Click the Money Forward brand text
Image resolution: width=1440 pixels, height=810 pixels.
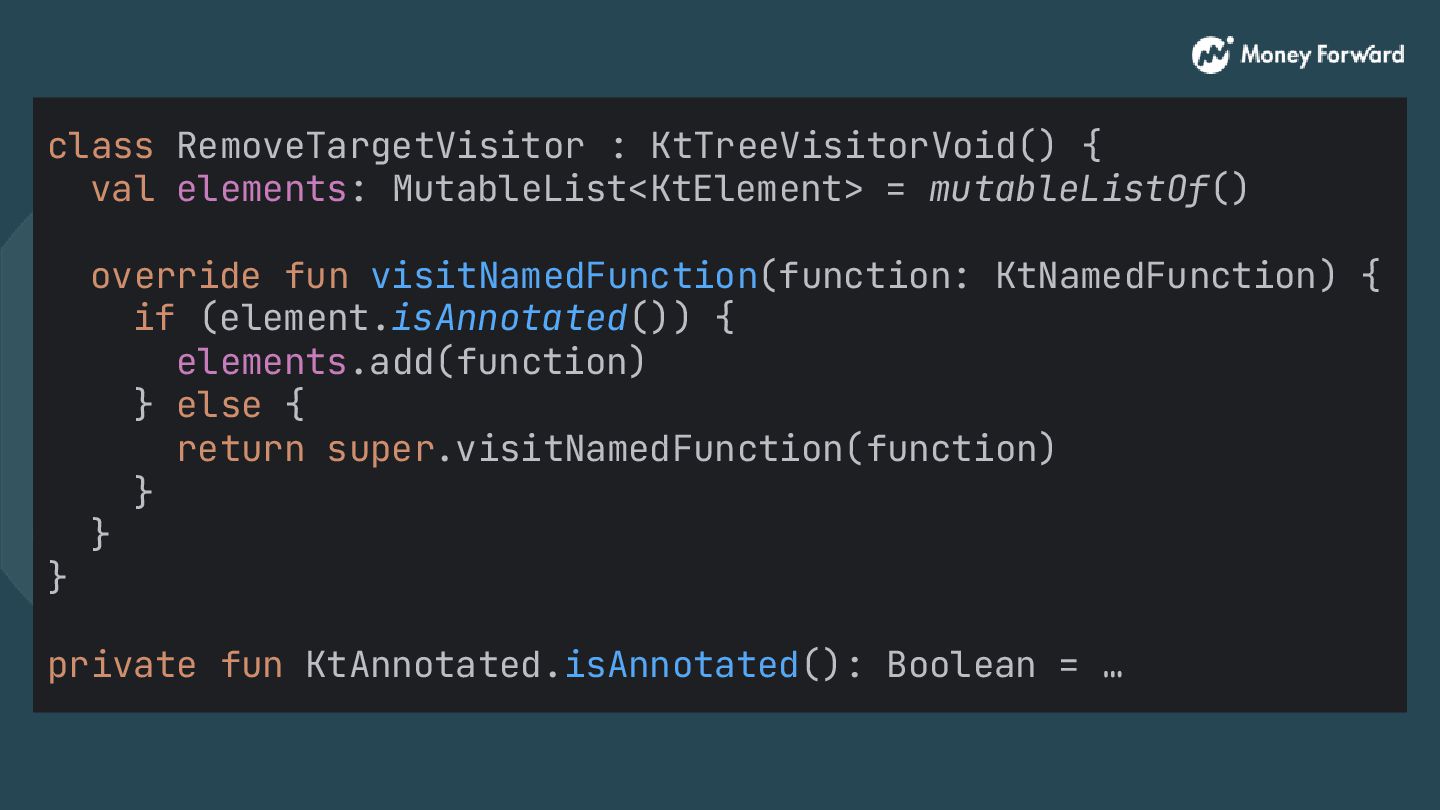point(1322,54)
